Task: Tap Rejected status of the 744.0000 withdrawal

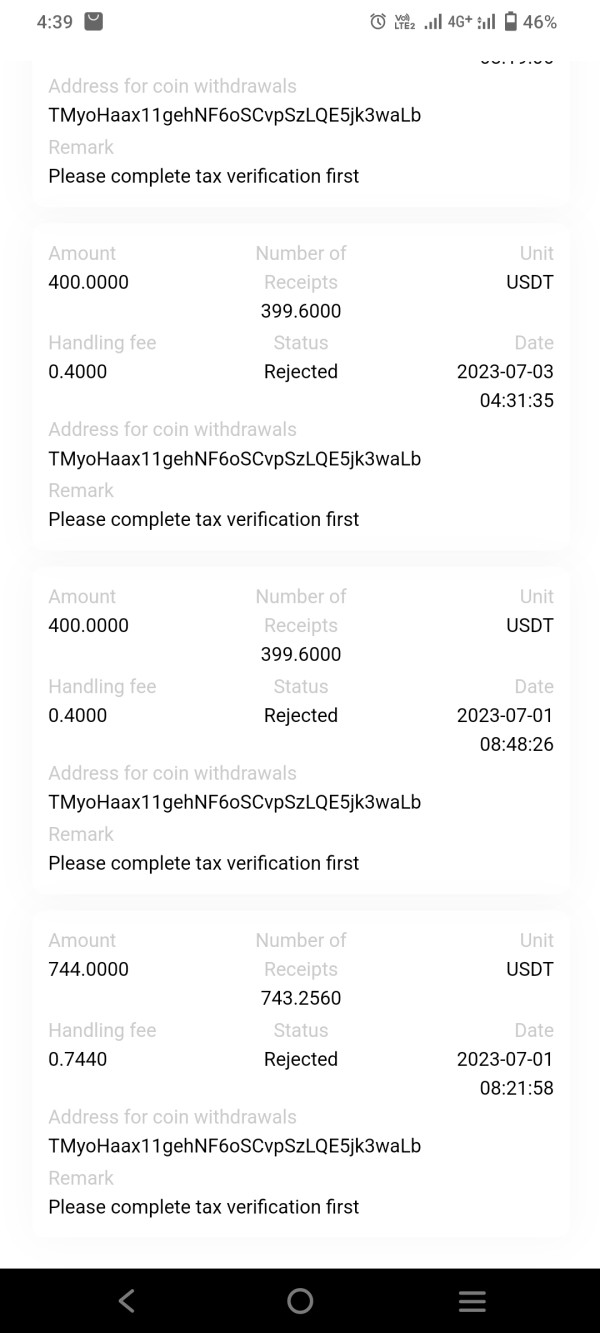Action: point(301,1059)
